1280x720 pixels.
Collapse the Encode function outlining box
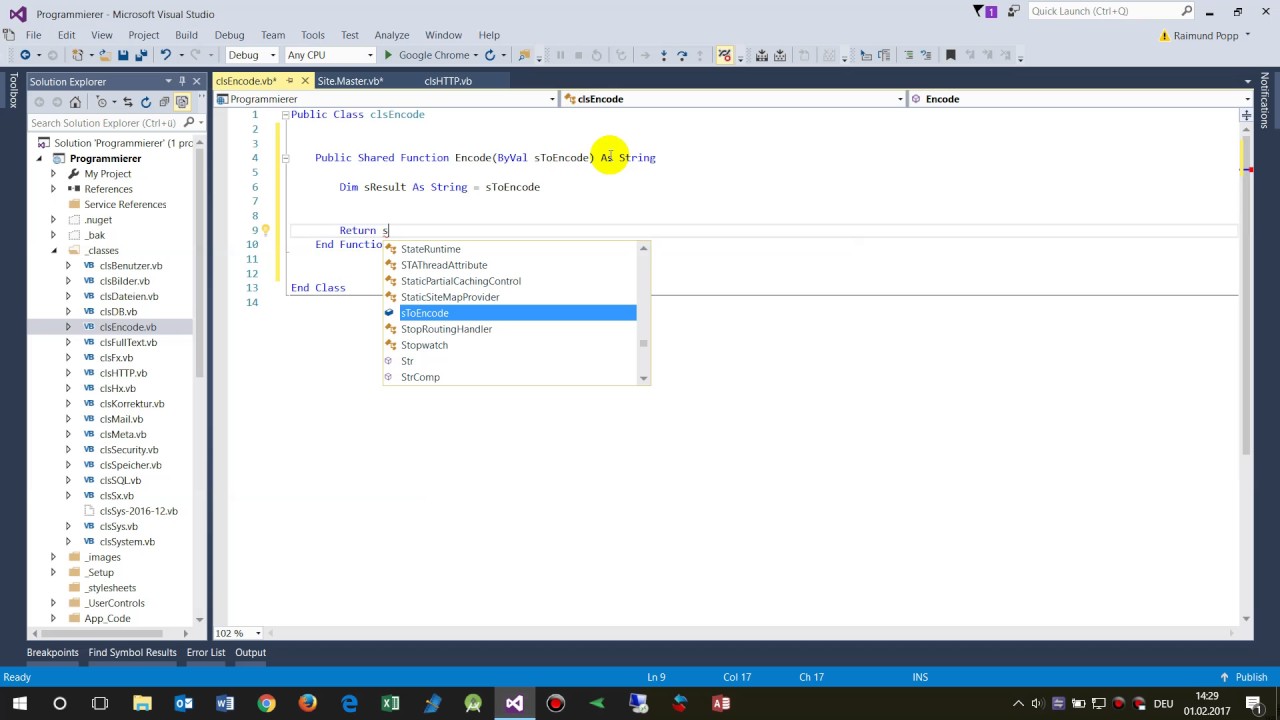pyautogui.click(x=285, y=158)
